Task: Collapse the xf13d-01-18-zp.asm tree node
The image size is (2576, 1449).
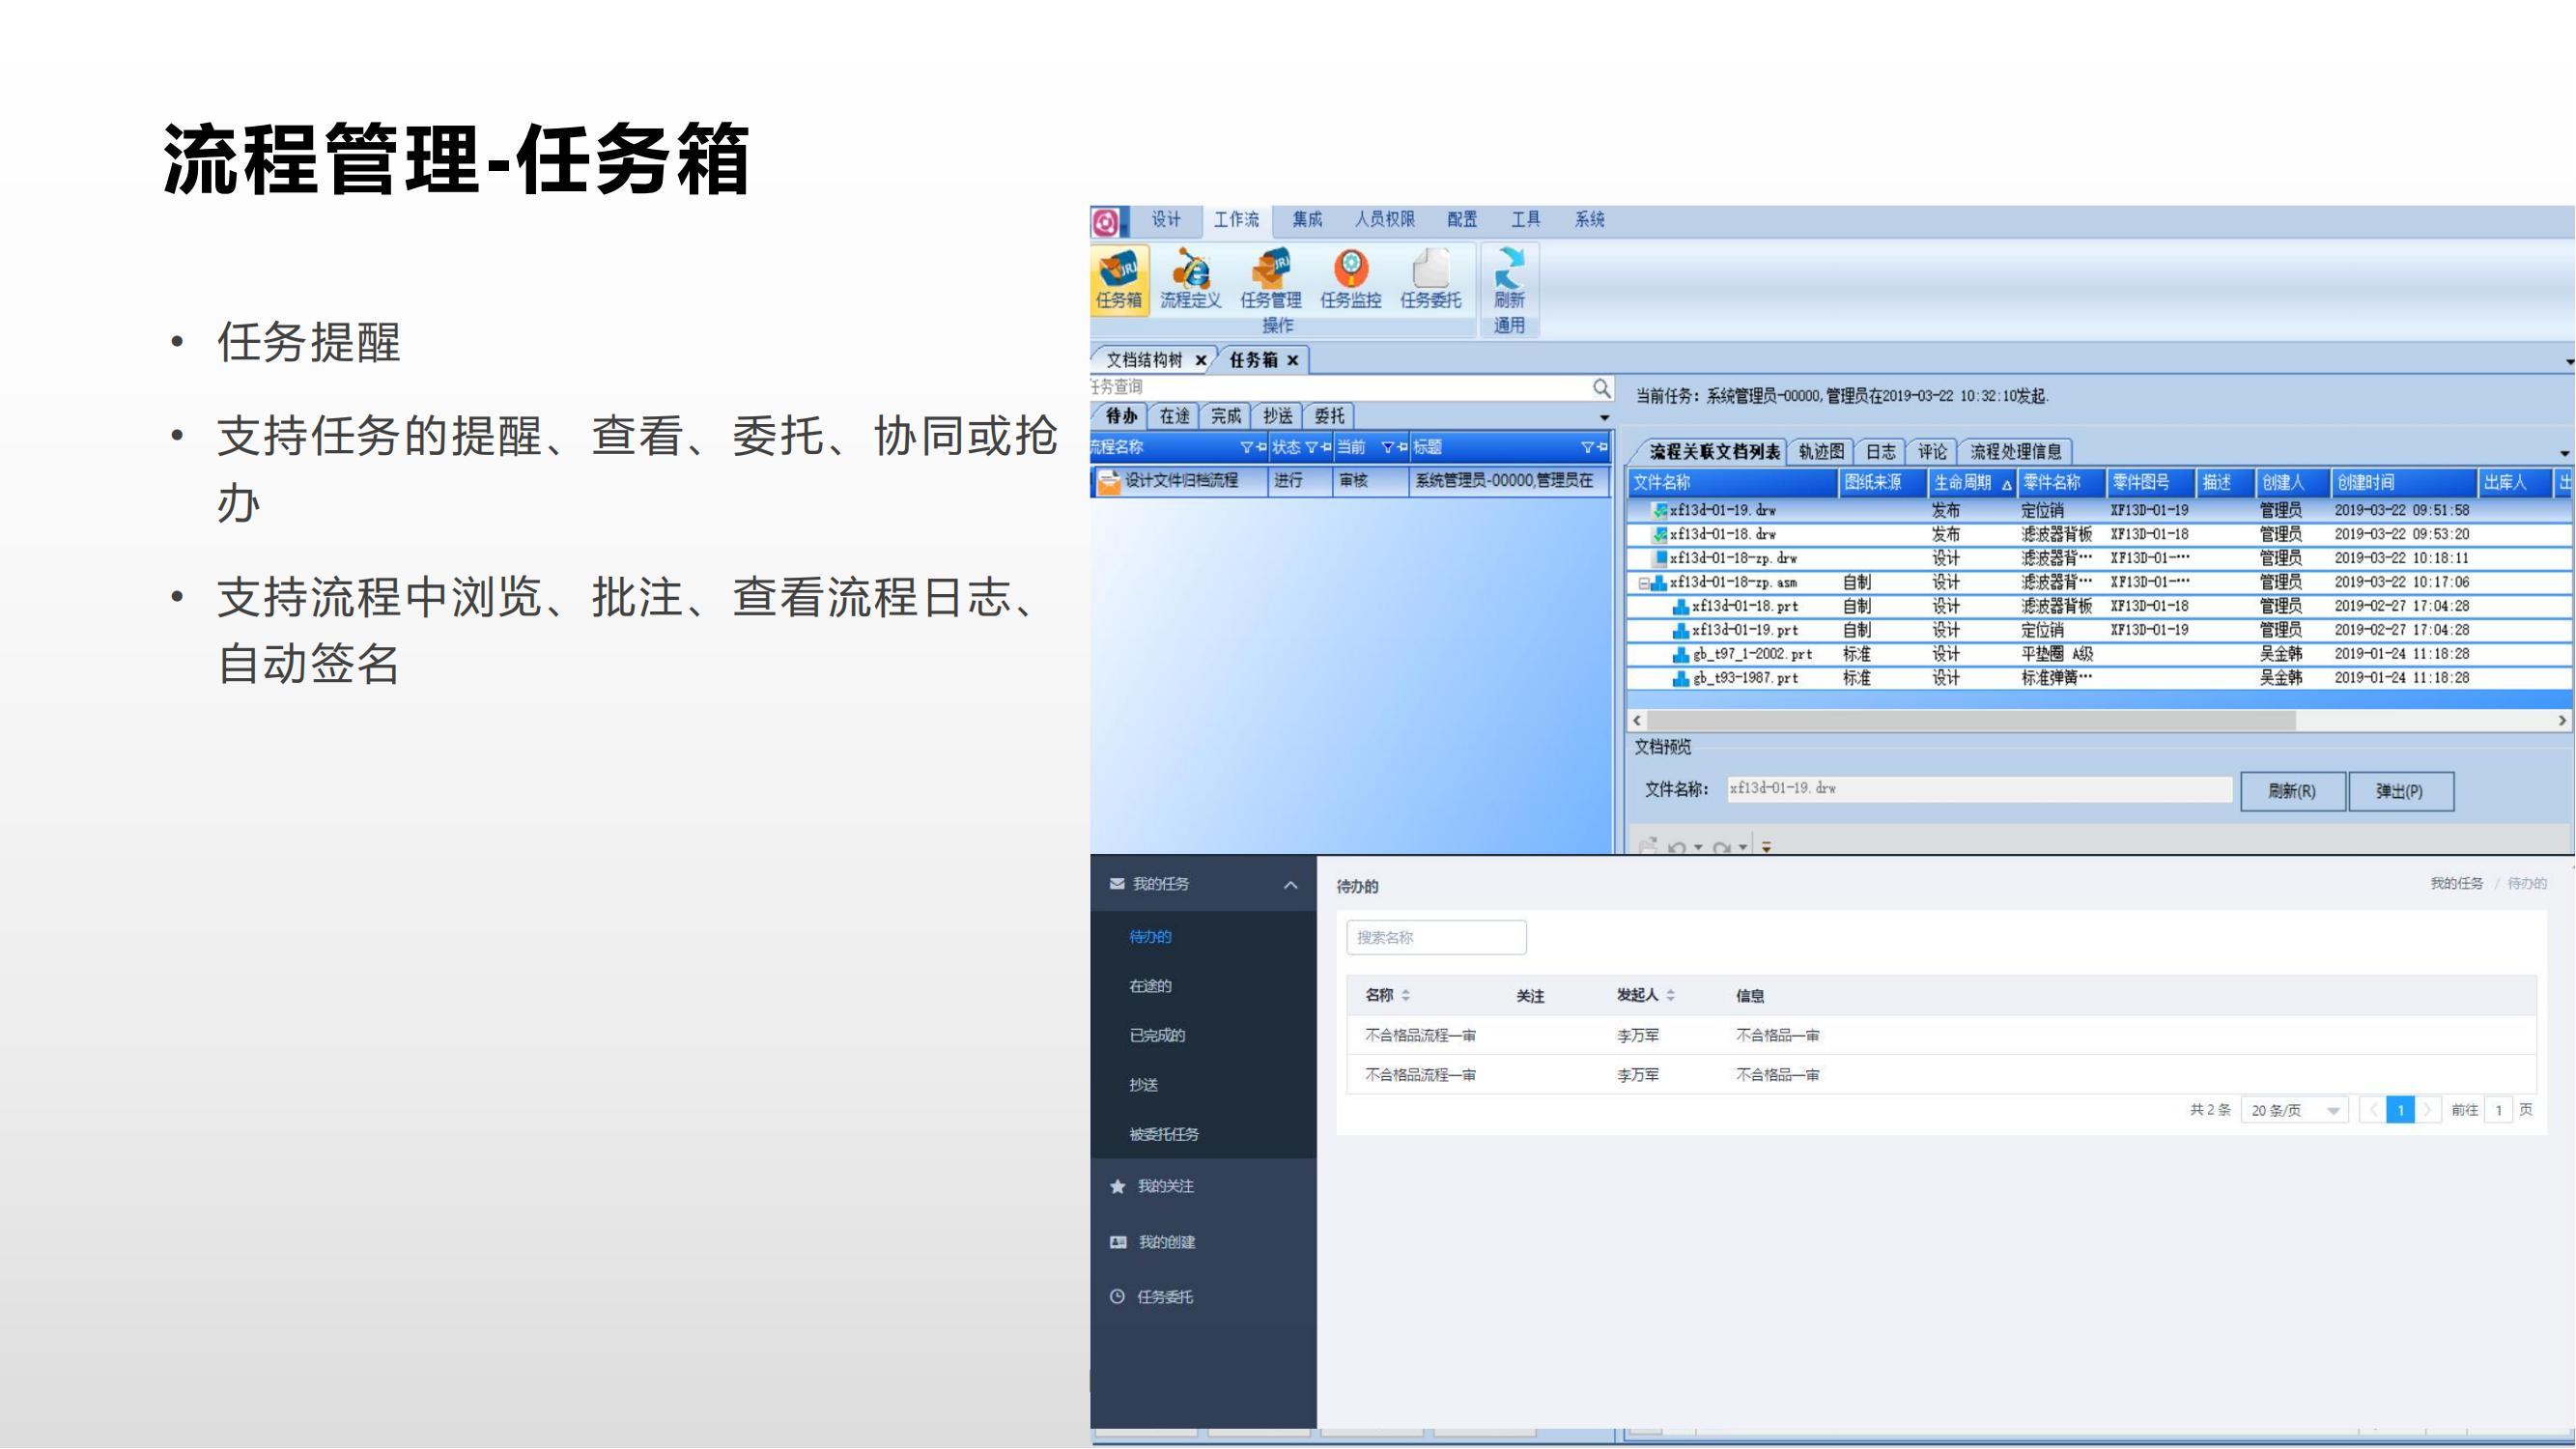Action: point(1643,583)
